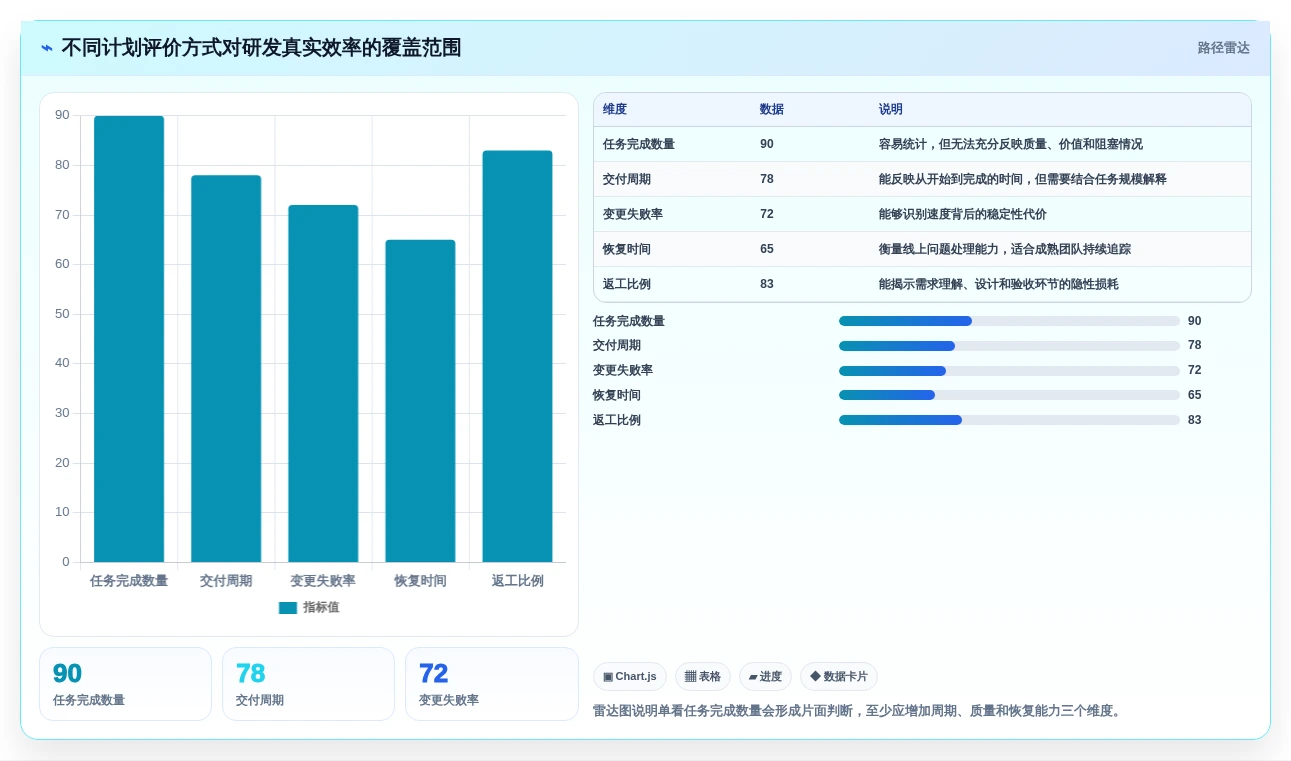Click progress value 83 beside 返工比例
This screenshot has height=761, width=1291.
1195,420
